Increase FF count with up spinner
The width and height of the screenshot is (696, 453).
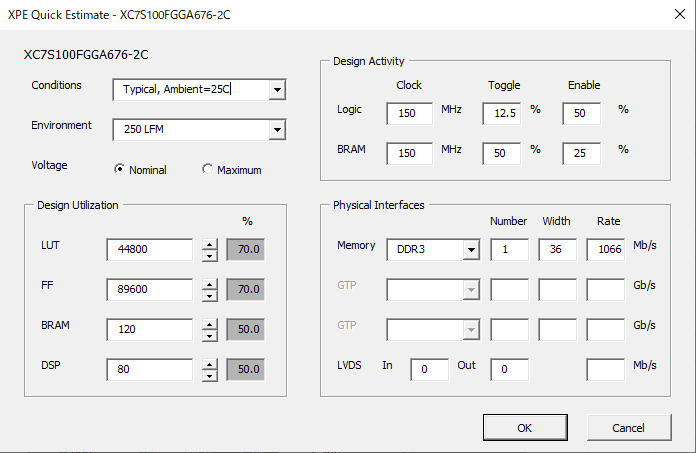click(x=210, y=284)
